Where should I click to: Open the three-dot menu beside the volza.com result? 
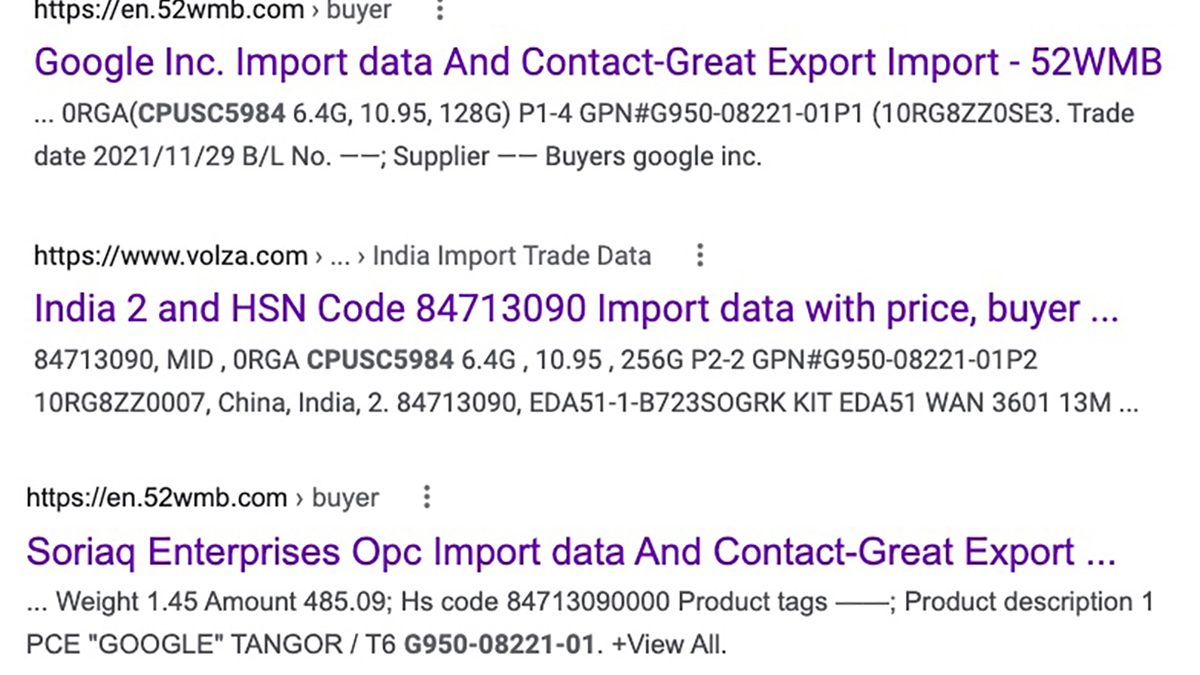click(700, 256)
